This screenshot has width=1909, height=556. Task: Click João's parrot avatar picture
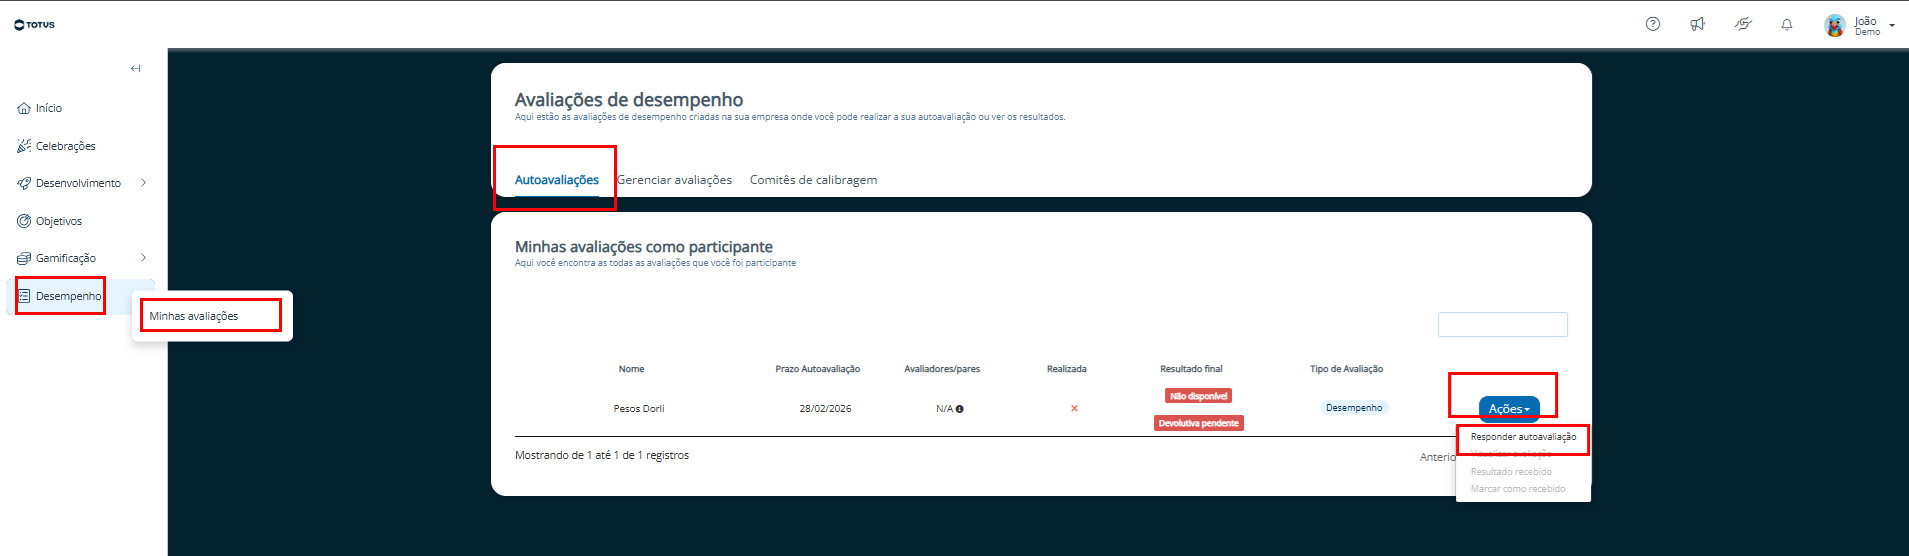[1835, 26]
